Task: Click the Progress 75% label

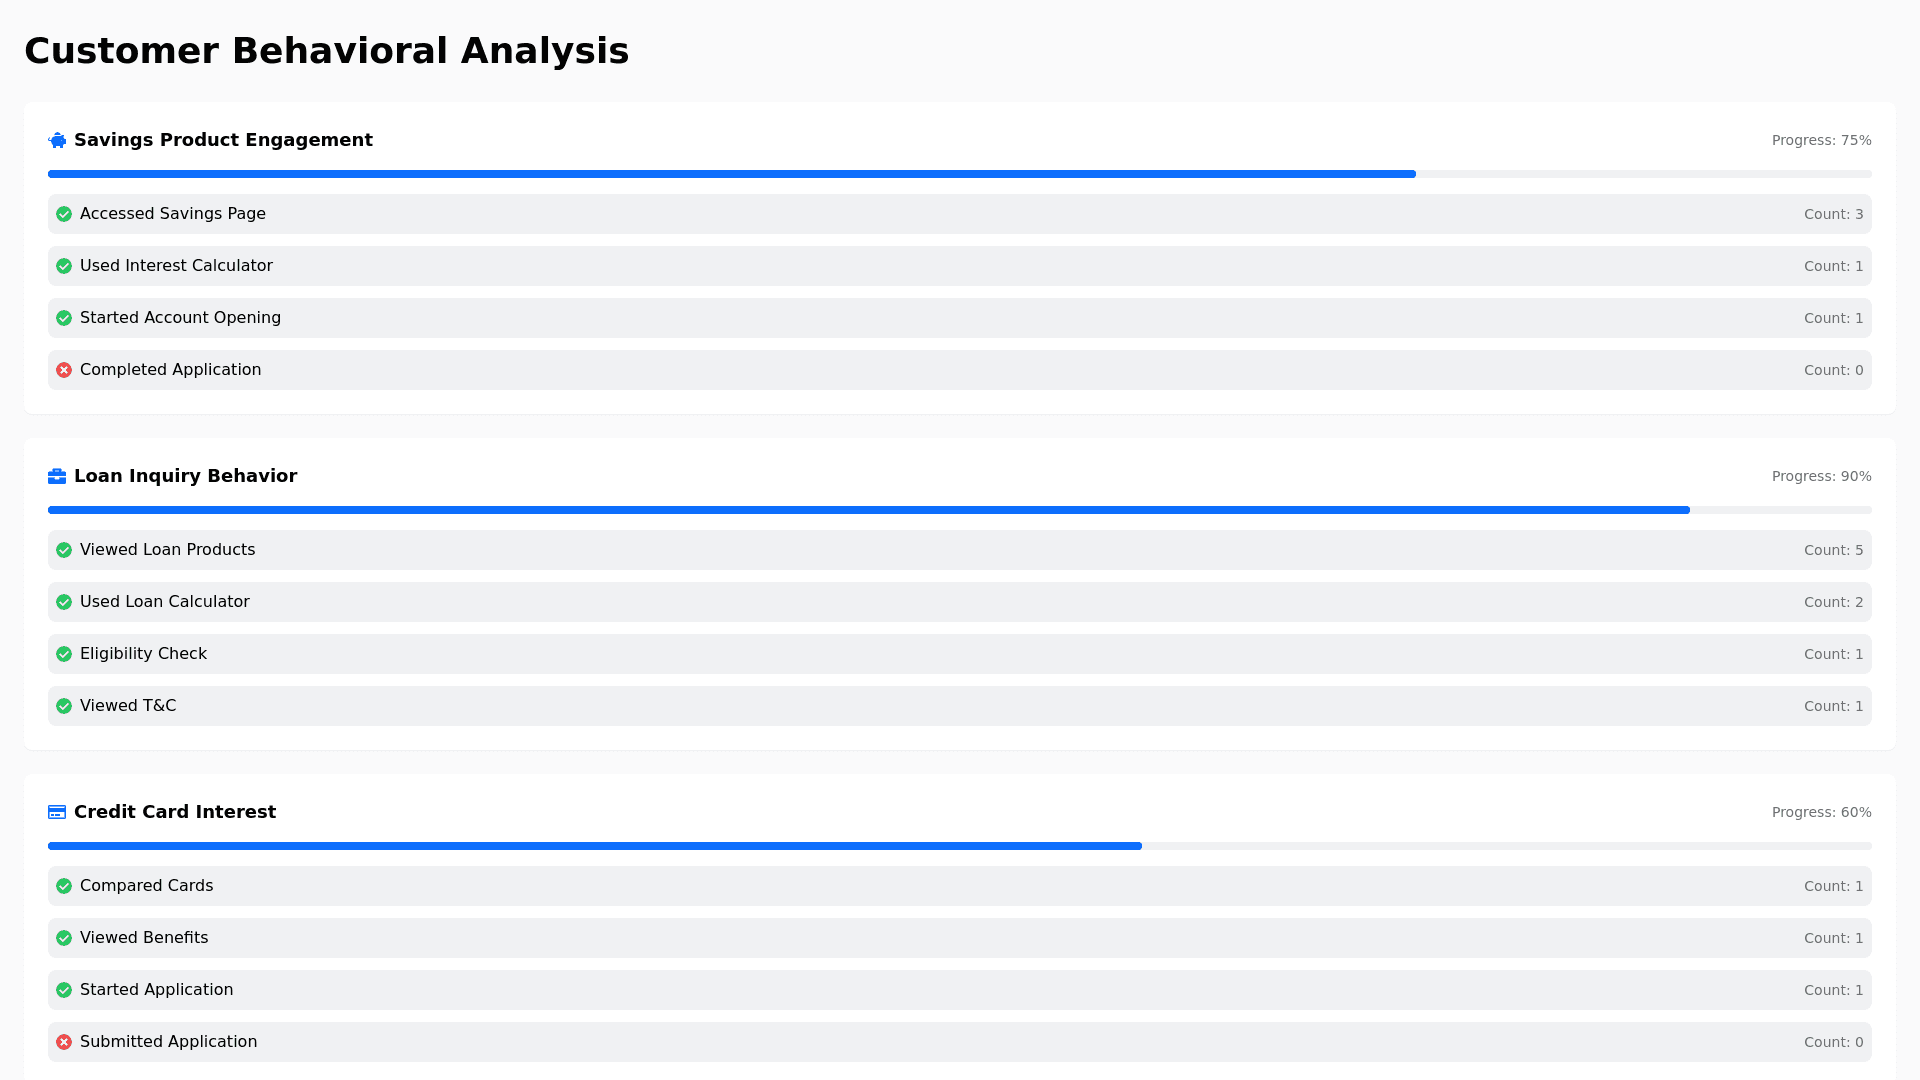Action: coord(1821,141)
